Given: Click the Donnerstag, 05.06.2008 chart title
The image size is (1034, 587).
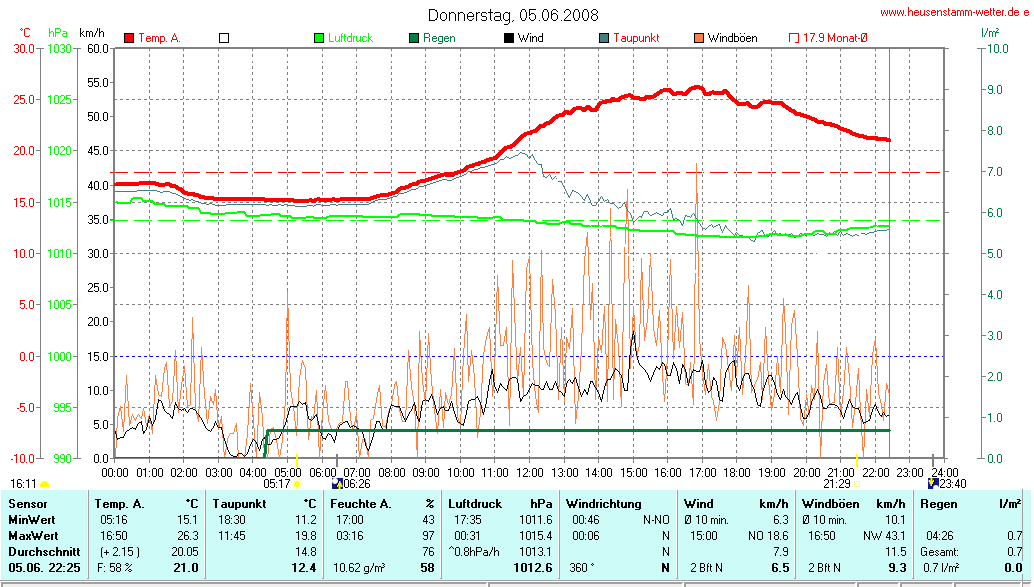Looking at the screenshot, I should point(513,15).
